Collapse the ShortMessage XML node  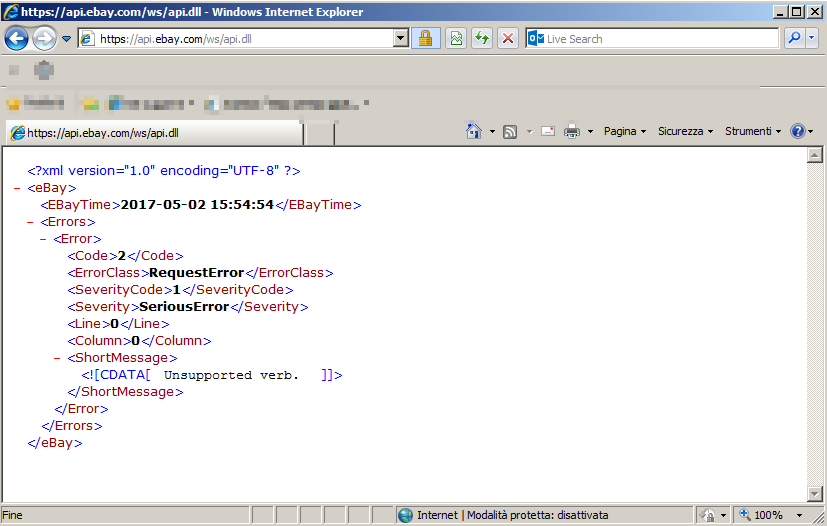[57, 358]
